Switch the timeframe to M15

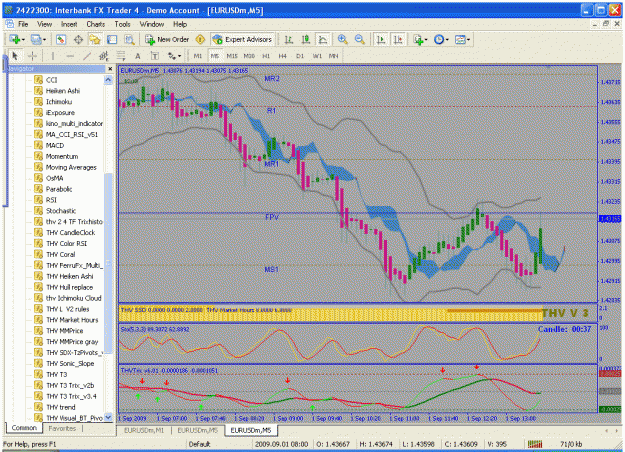pyautogui.click(x=232, y=56)
